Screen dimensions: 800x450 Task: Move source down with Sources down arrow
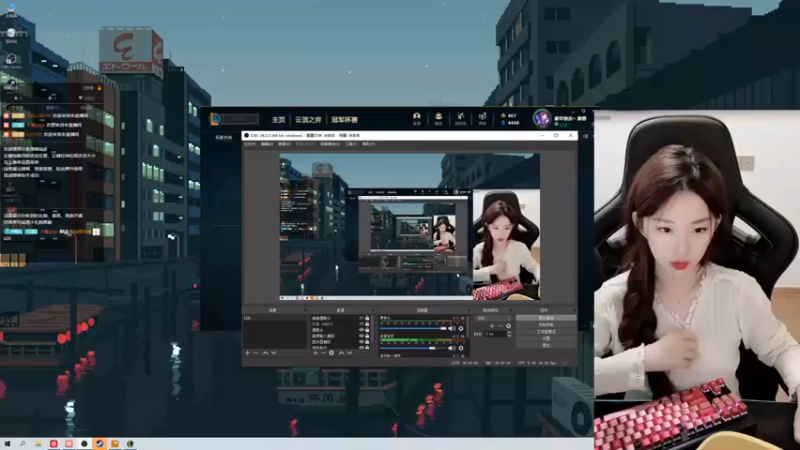point(349,353)
